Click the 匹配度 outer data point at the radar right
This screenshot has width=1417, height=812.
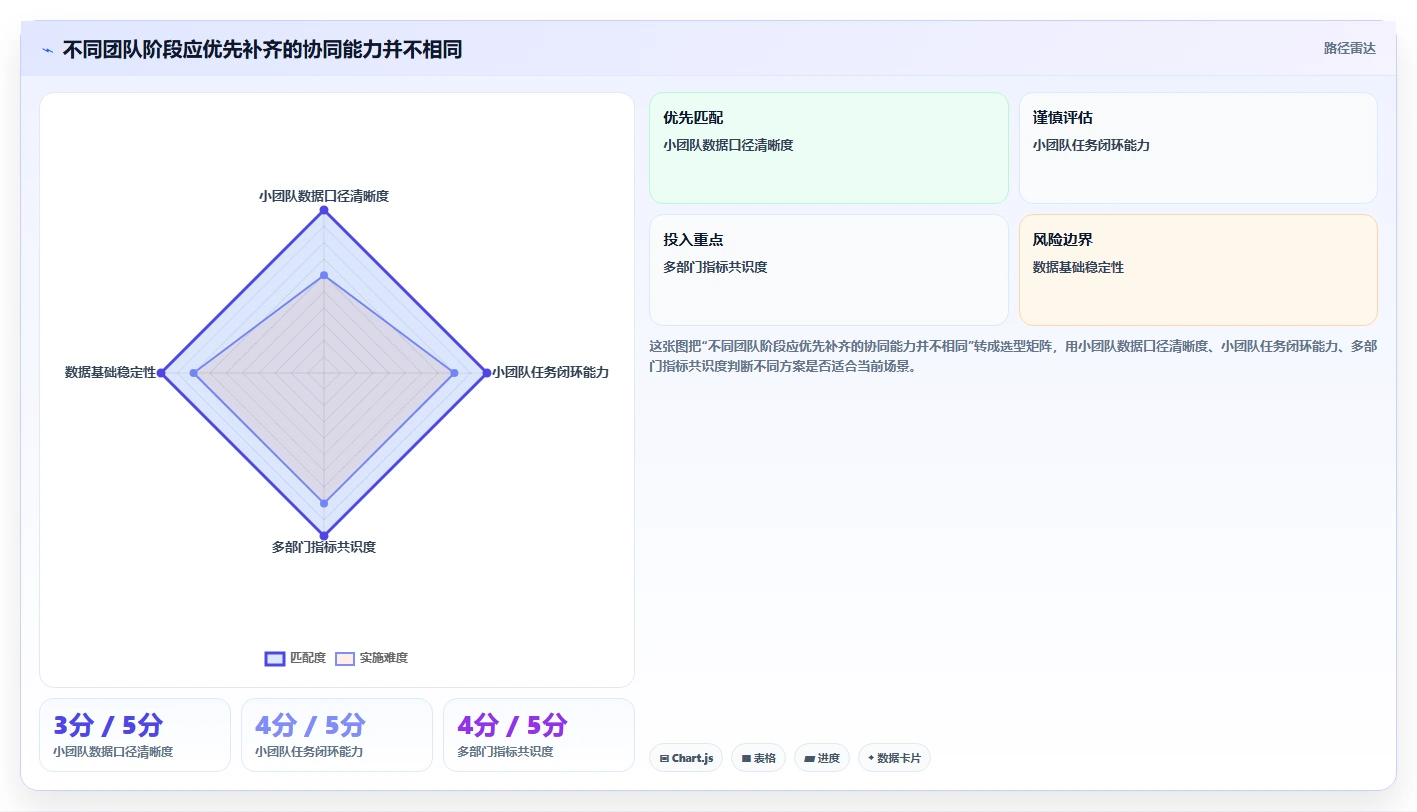[486, 373]
